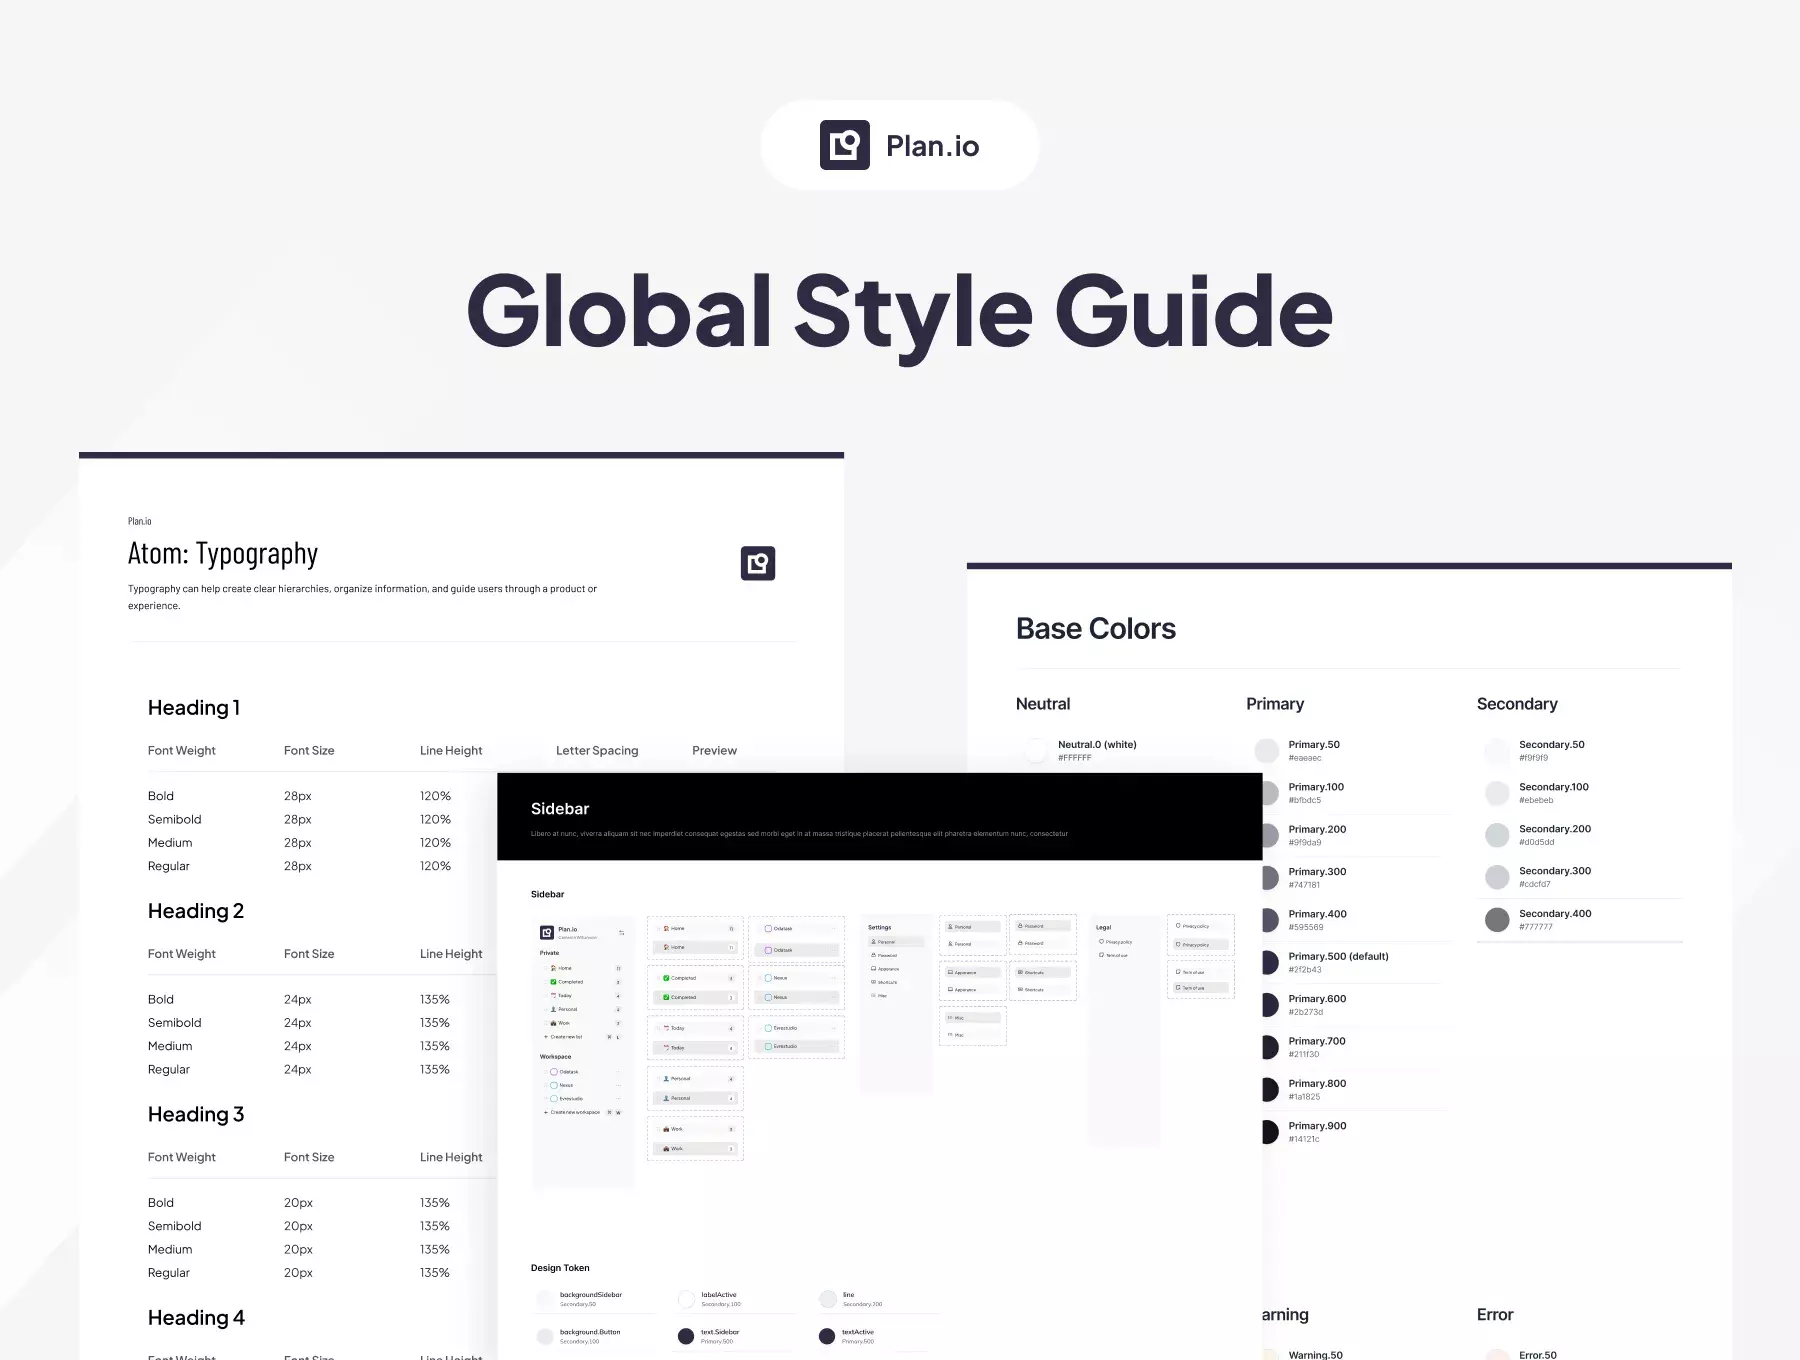Click the plus icon for Create new list
The image size is (1800, 1360).
pyautogui.click(x=546, y=1037)
